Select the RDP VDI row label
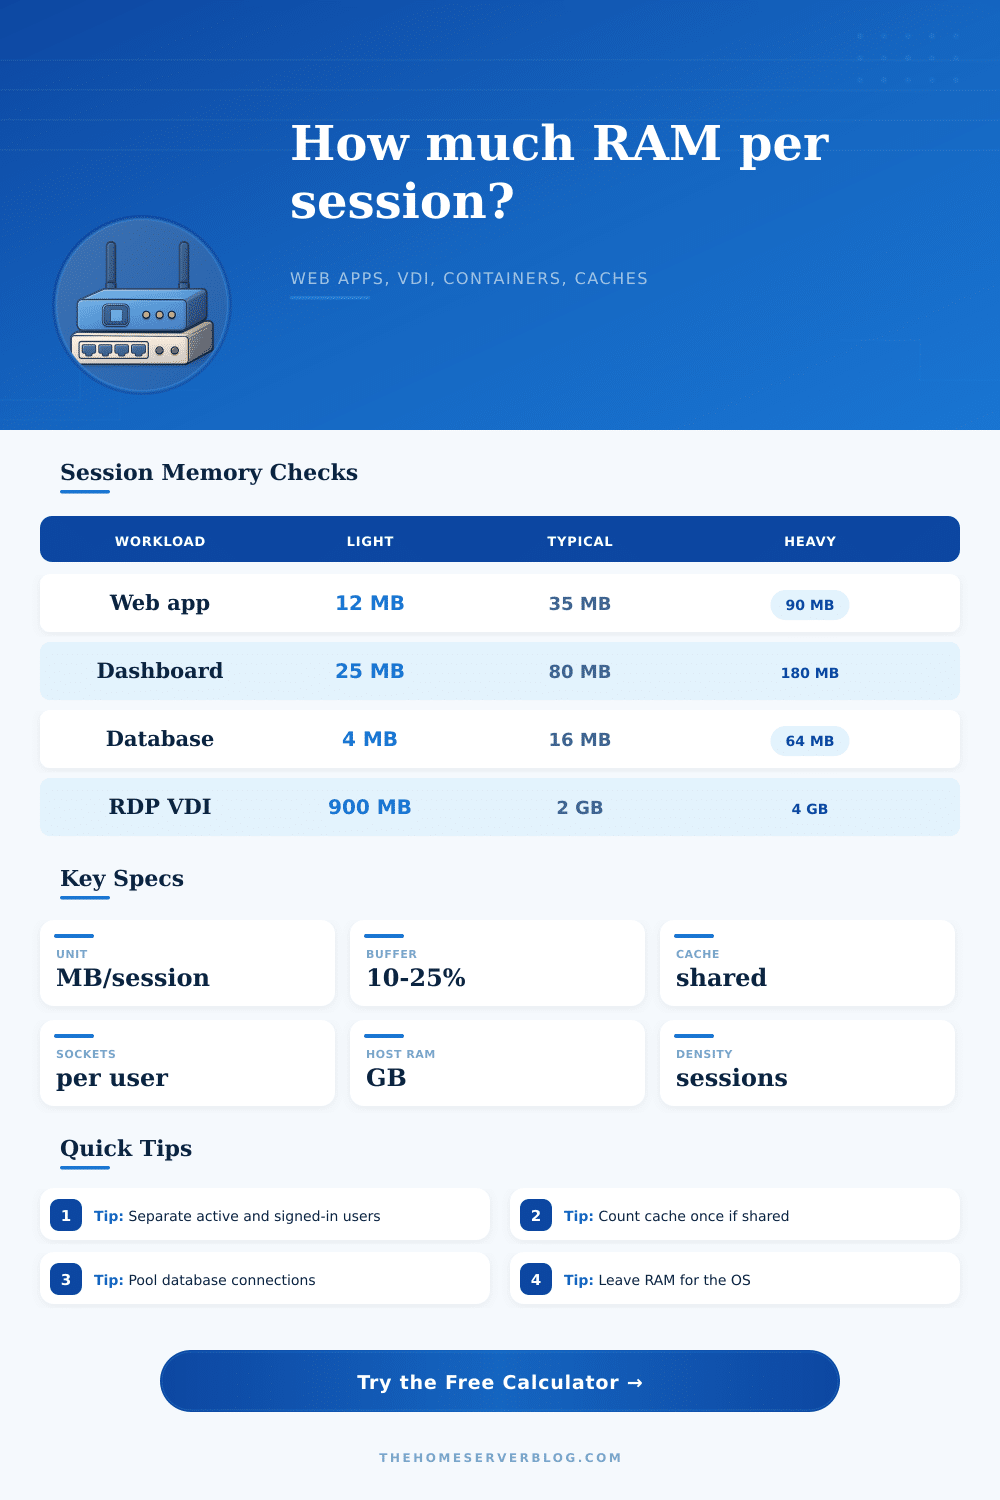The height and width of the screenshot is (1500, 1000). point(160,807)
